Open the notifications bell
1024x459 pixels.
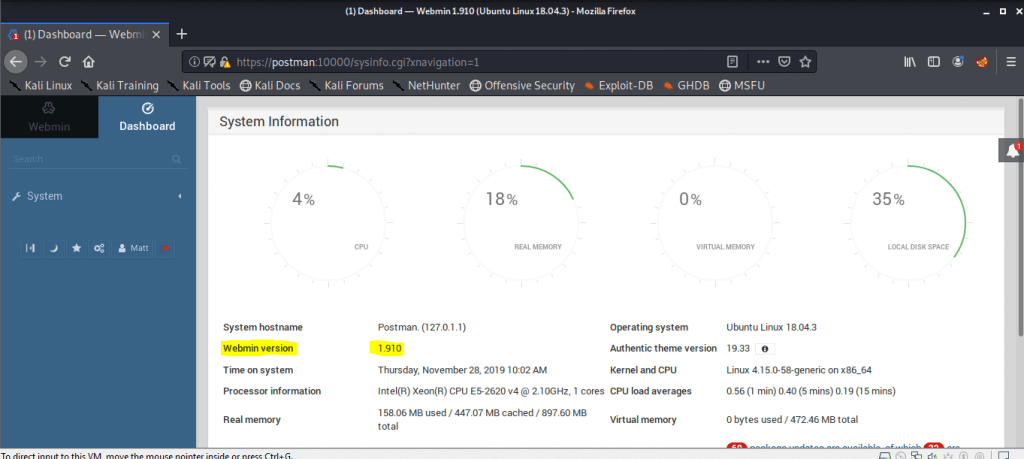(x=1012, y=150)
